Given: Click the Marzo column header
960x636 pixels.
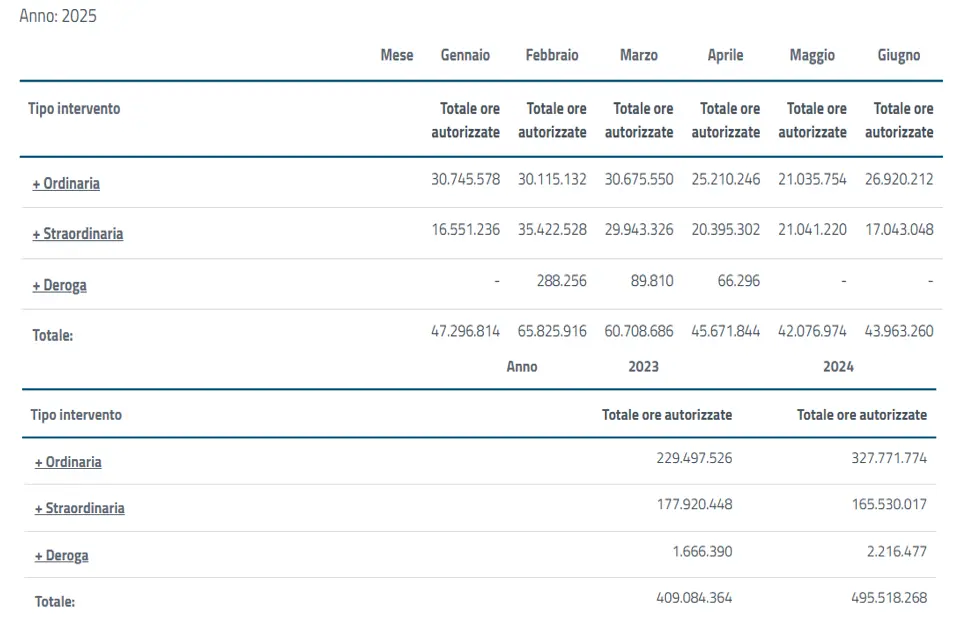Looking at the screenshot, I should coord(639,55).
